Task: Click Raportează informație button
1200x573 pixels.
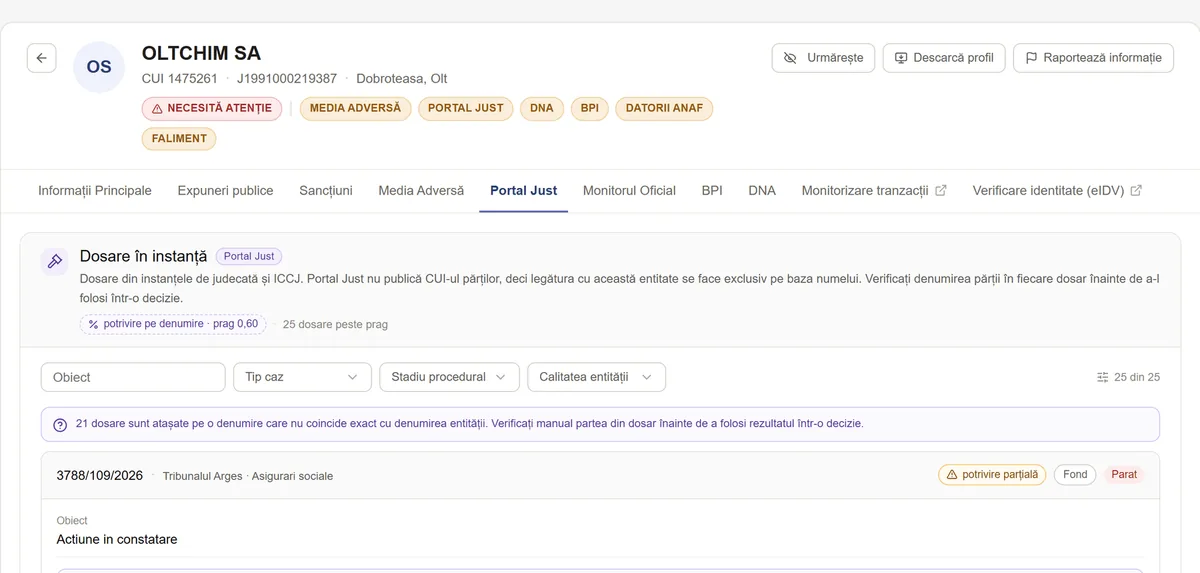Action: click(x=1093, y=58)
